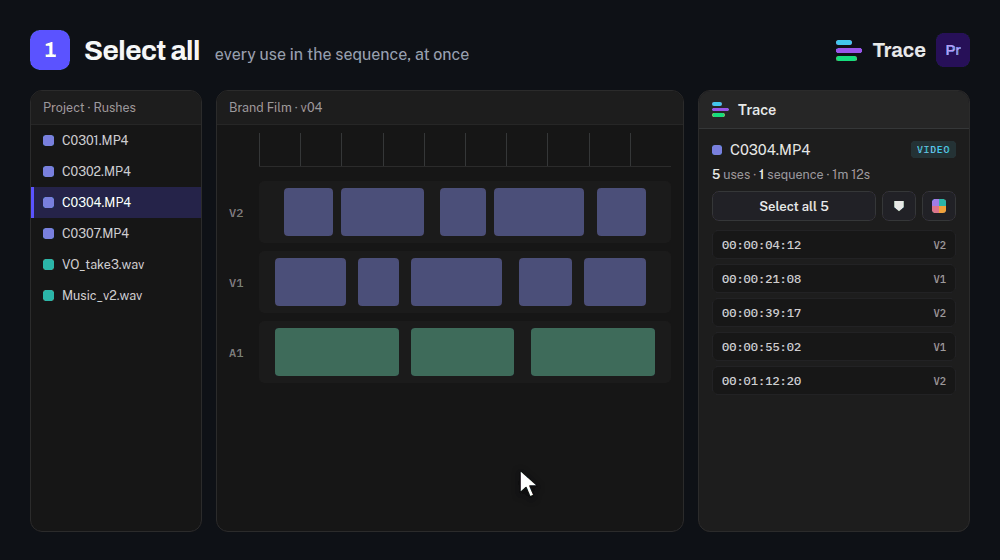The height and width of the screenshot is (560, 1000).
Task: Open the color label swatch button
Action: click(939, 206)
